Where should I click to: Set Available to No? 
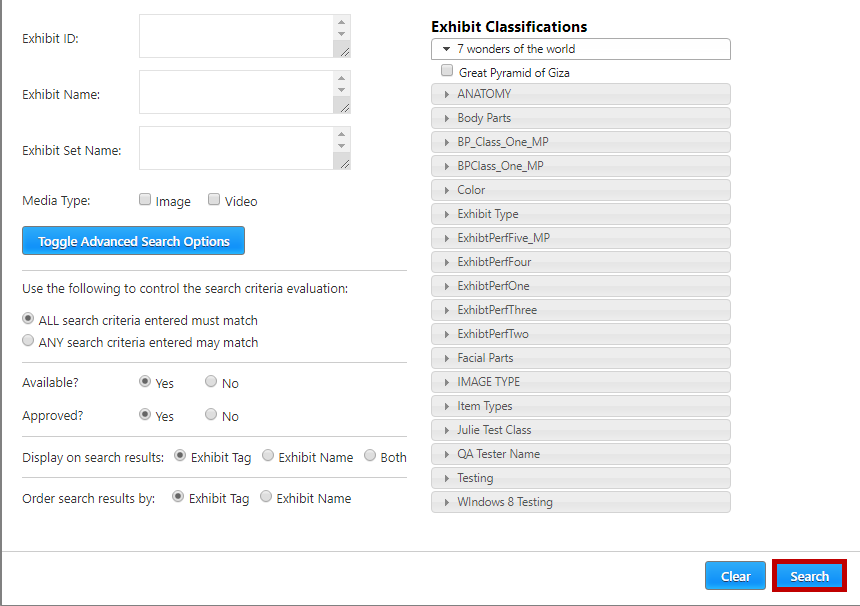[211, 382]
